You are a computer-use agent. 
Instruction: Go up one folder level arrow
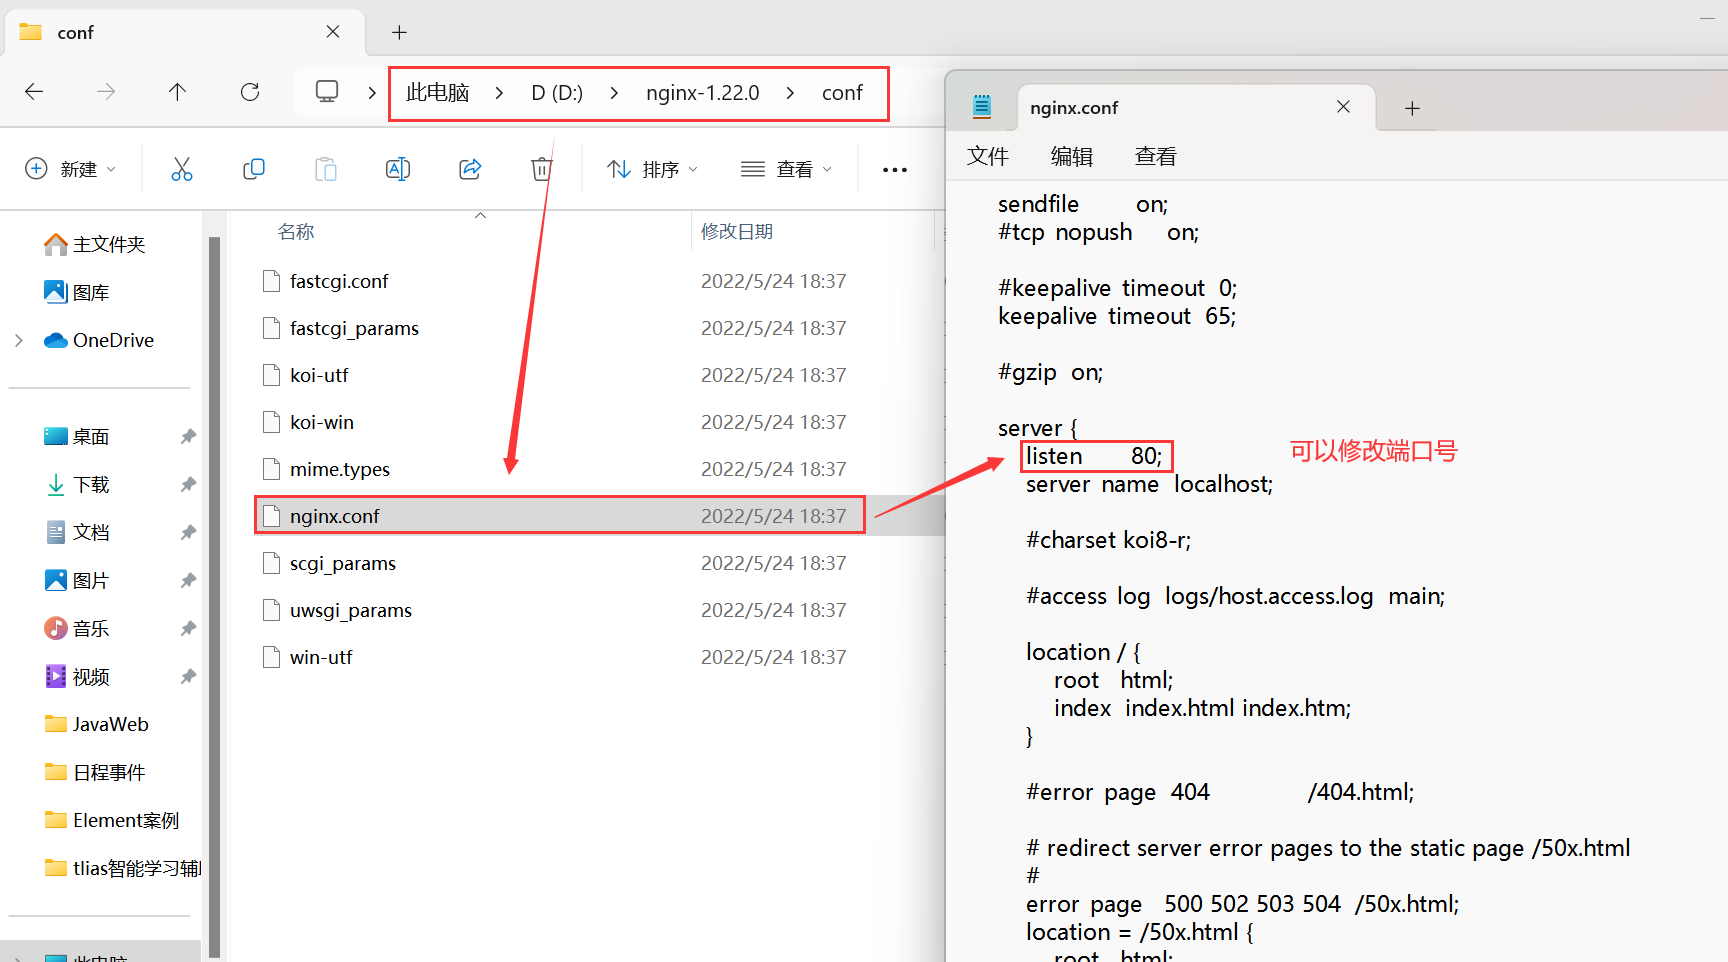pos(177,92)
